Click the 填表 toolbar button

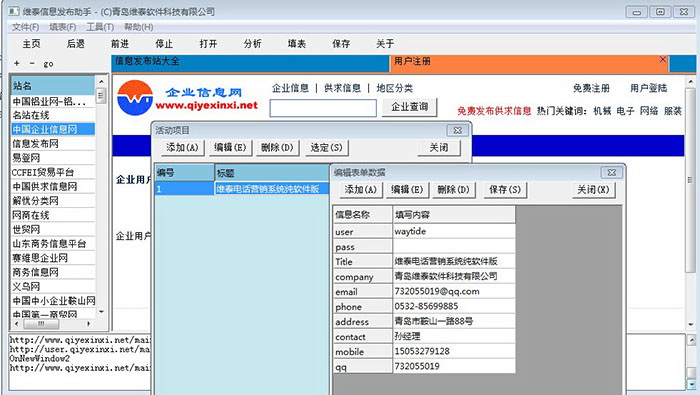(296, 44)
